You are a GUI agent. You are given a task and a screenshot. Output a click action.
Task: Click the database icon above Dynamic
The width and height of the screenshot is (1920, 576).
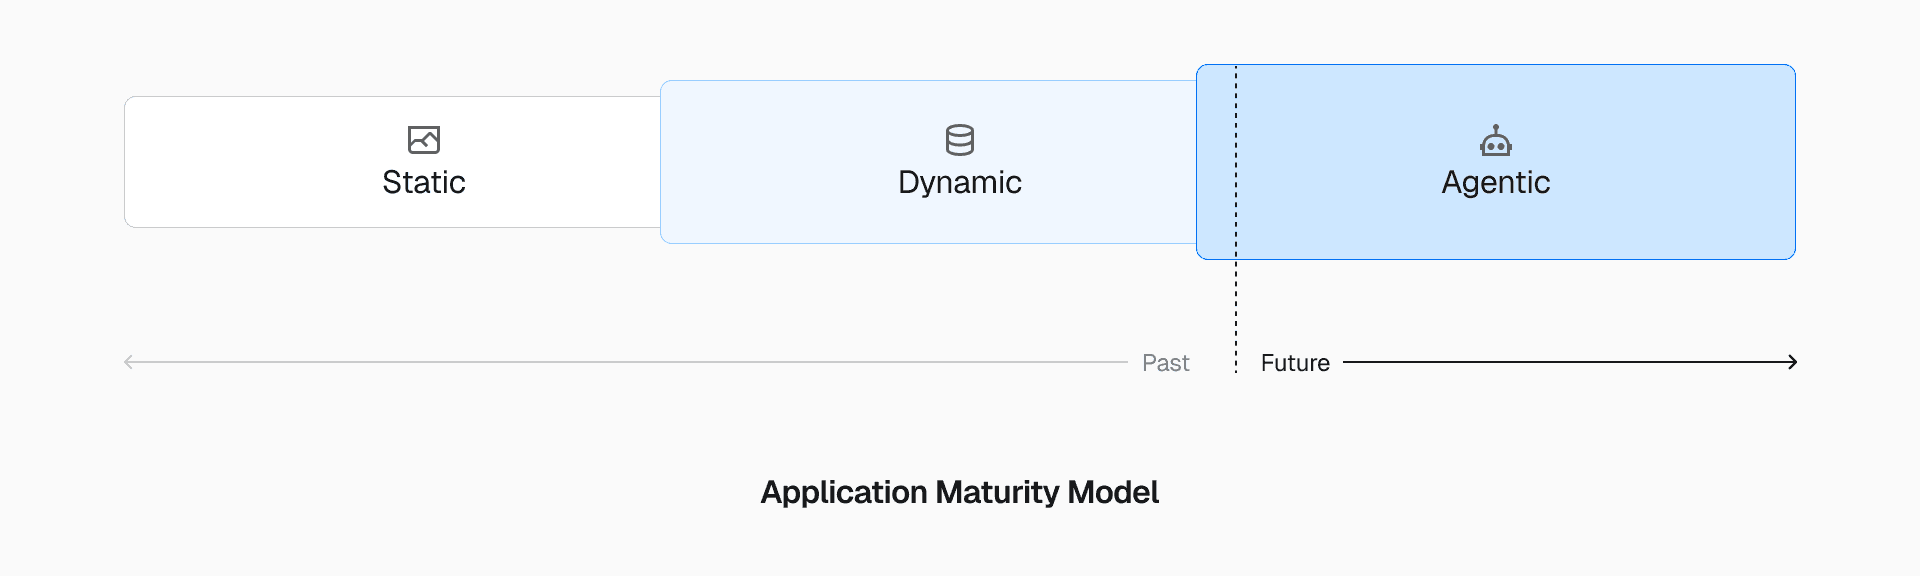pyautogui.click(x=960, y=140)
